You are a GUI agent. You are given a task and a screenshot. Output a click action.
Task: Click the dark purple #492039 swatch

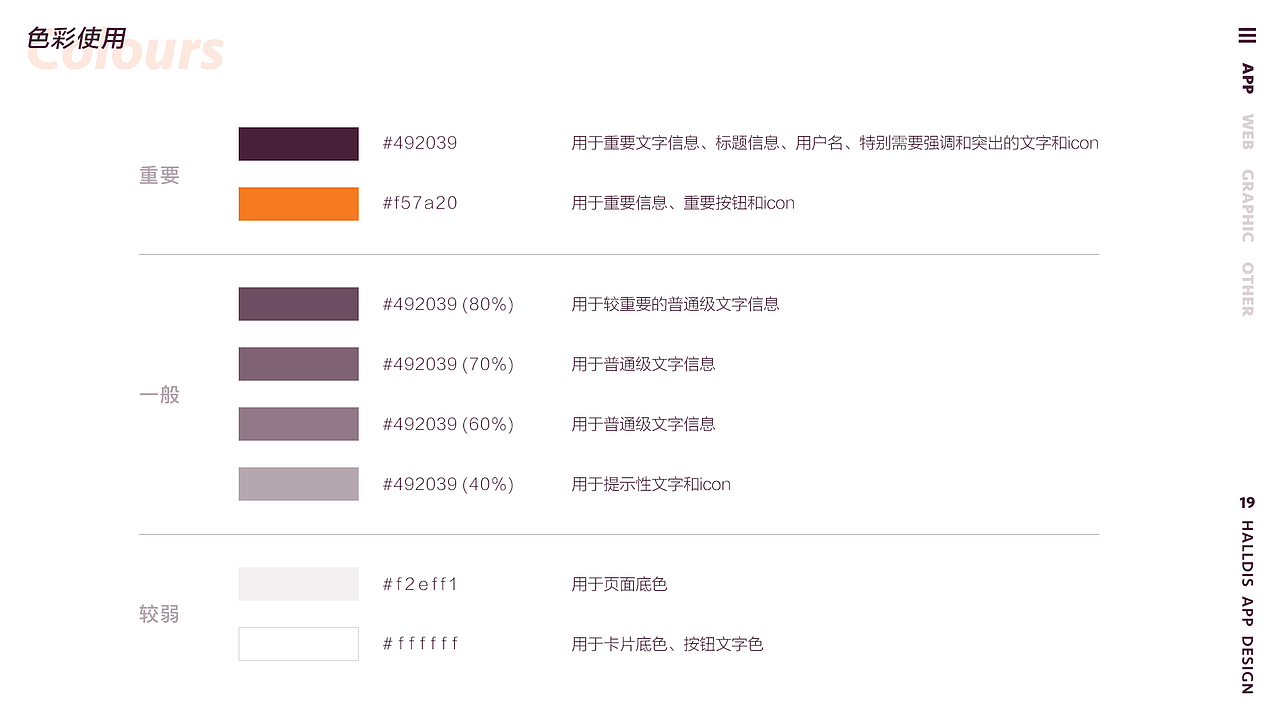tap(298, 144)
